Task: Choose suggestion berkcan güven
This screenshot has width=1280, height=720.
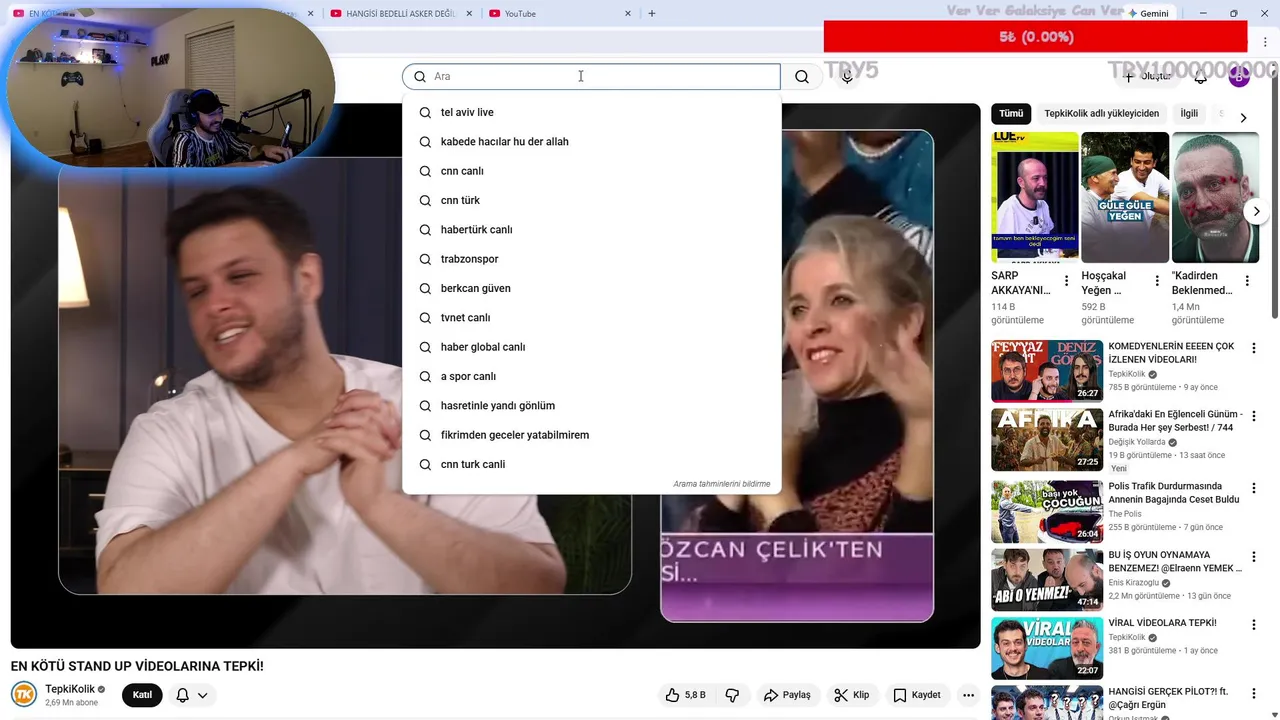Action: pos(591,288)
